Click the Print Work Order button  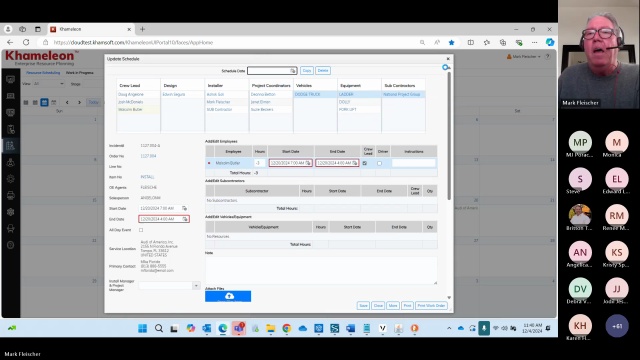coord(431,306)
